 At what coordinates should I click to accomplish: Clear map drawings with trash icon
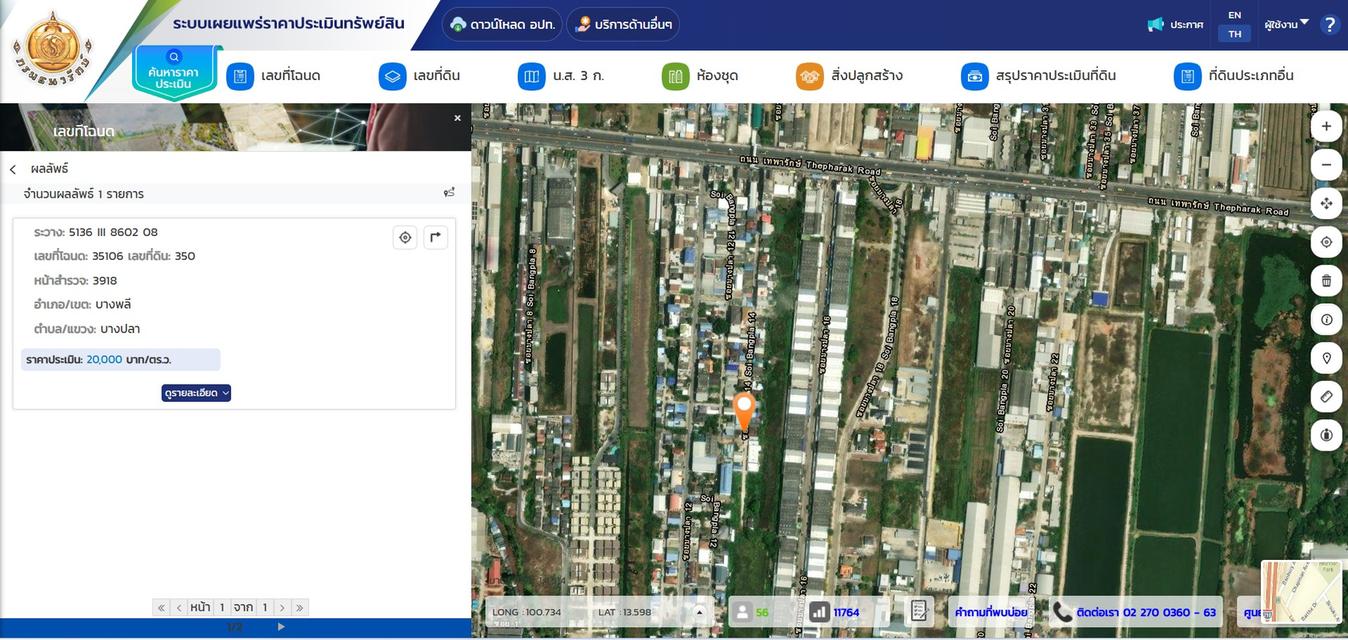1326,281
